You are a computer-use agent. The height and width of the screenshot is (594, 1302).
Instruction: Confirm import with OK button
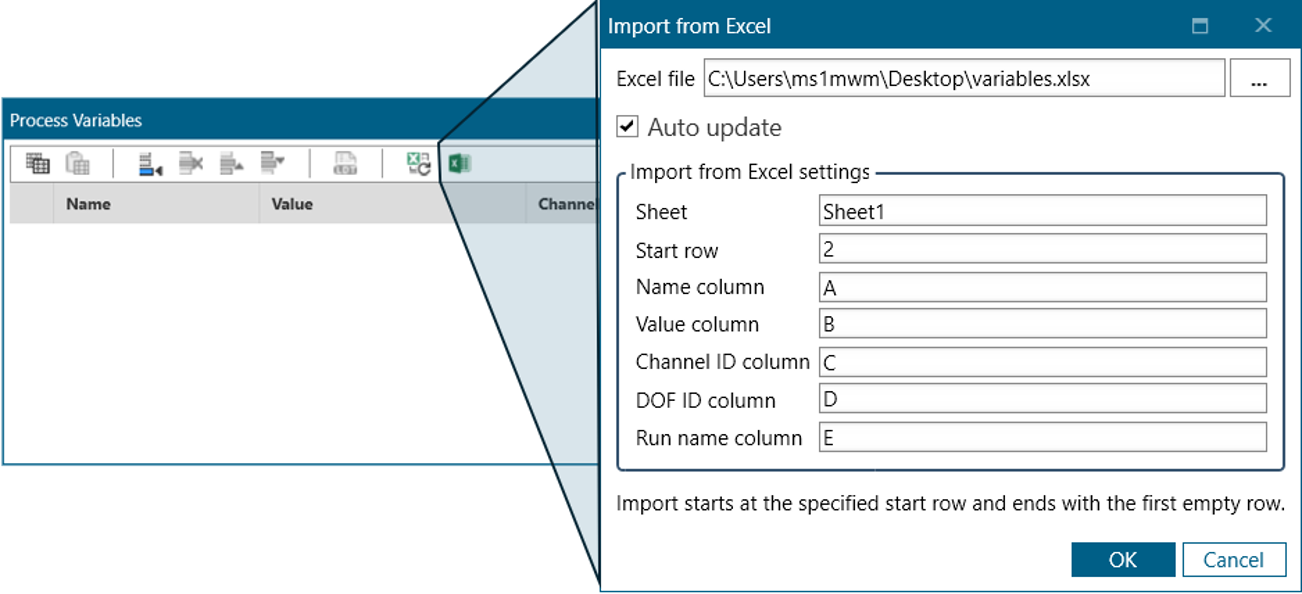pos(1122,560)
